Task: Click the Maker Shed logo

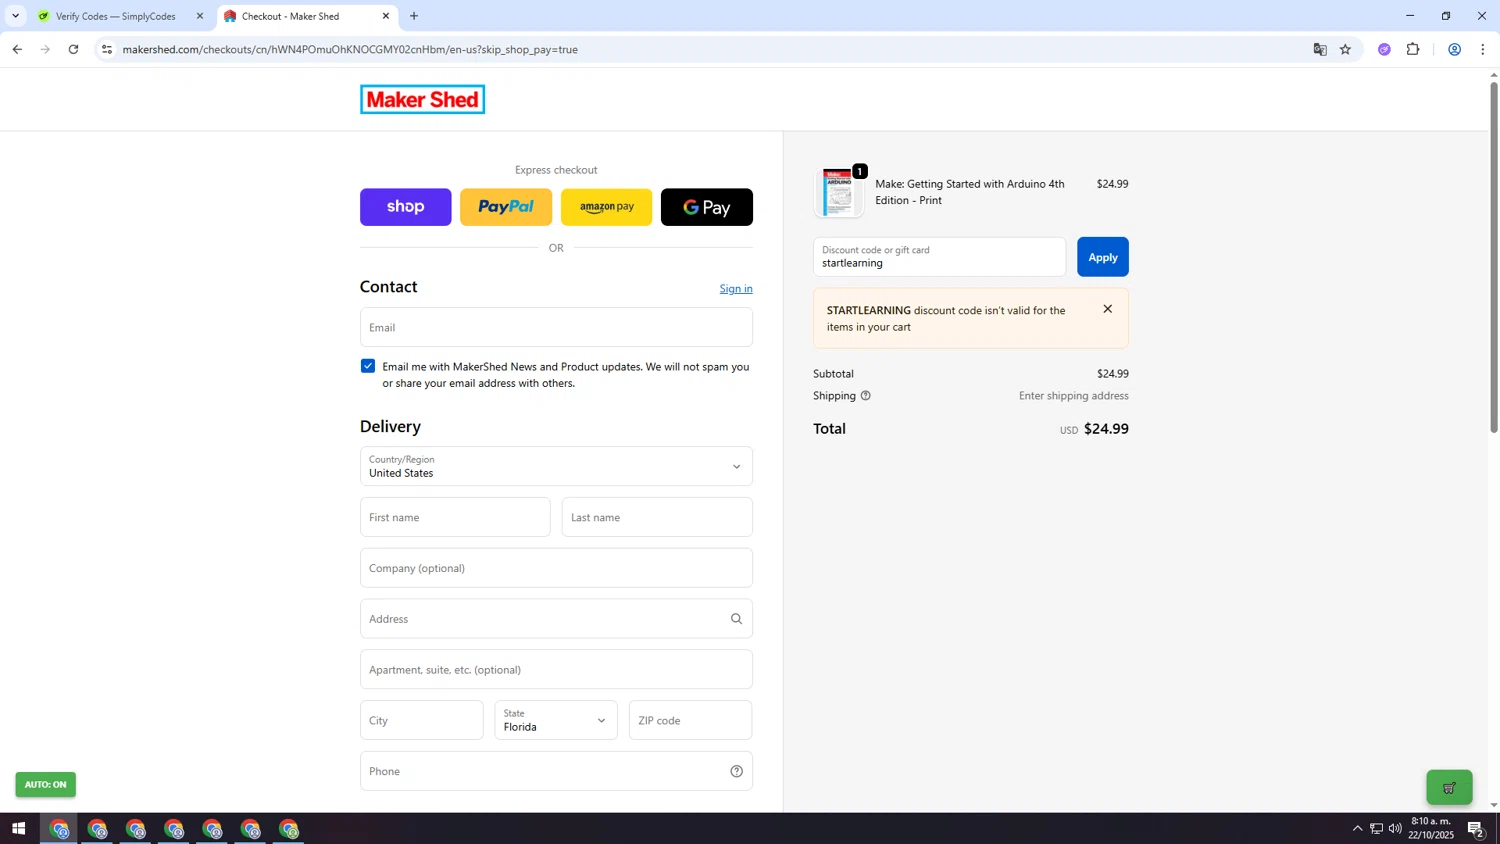Action: point(422,99)
